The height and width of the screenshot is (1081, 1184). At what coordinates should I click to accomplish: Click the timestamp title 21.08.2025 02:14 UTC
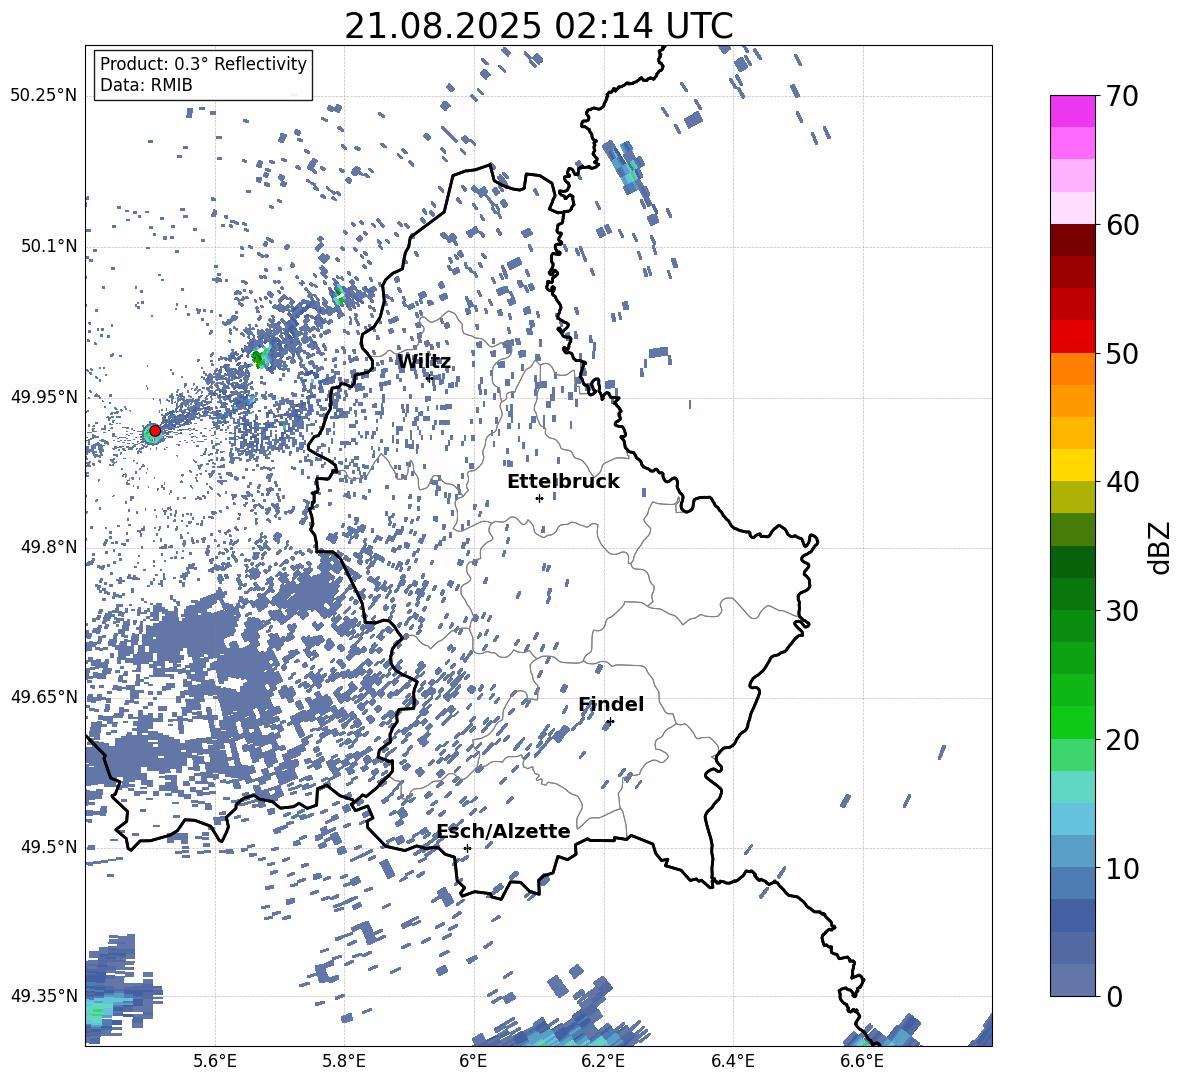pos(538,26)
